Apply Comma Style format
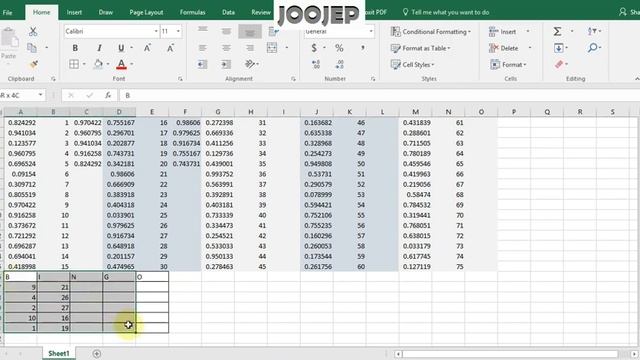The height and width of the screenshot is (360, 640). coord(362,48)
